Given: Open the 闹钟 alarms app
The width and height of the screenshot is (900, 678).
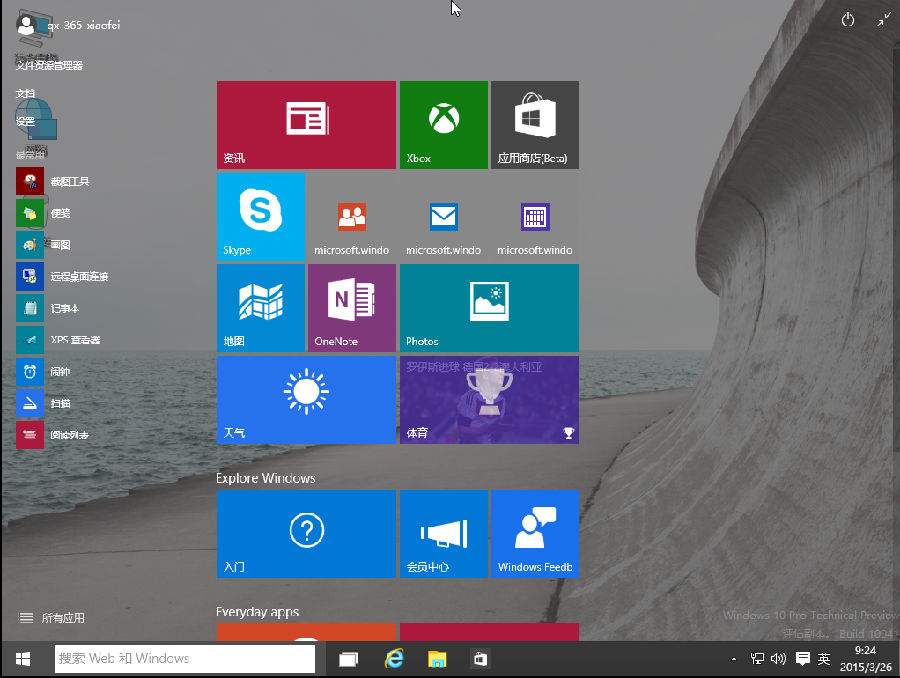Looking at the screenshot, I should pos(44,371).
